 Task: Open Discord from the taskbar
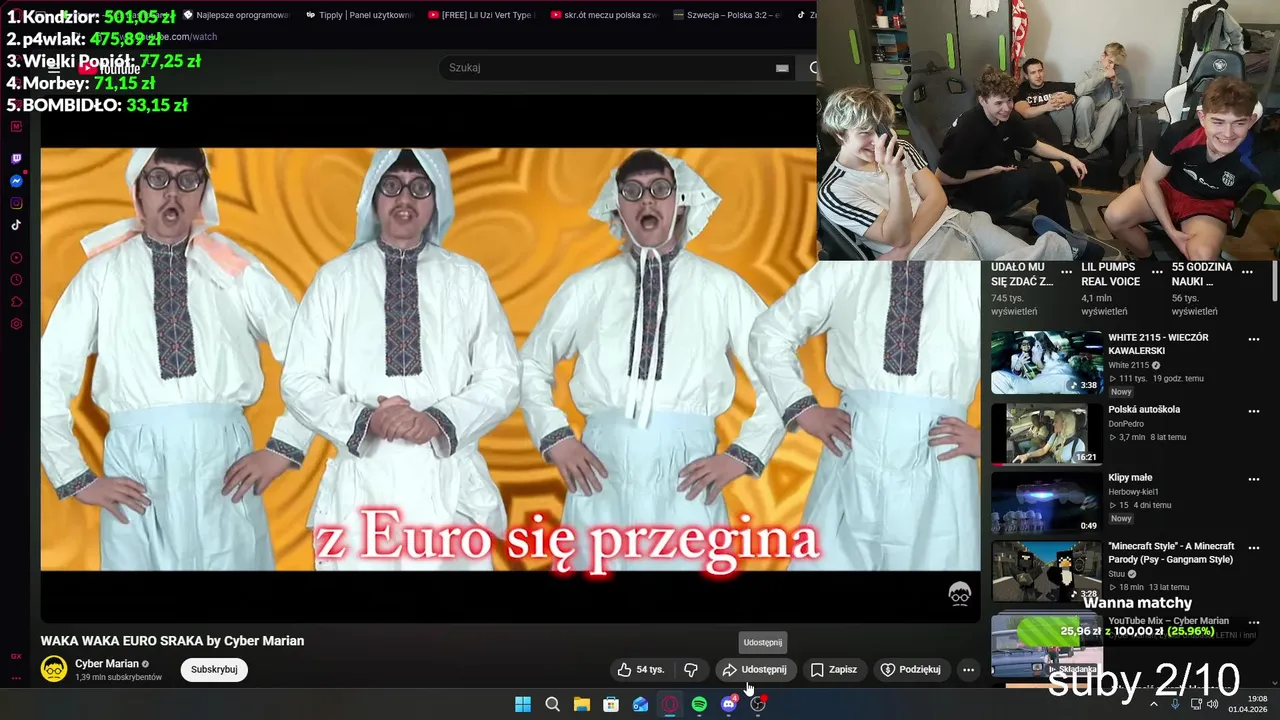729,704
